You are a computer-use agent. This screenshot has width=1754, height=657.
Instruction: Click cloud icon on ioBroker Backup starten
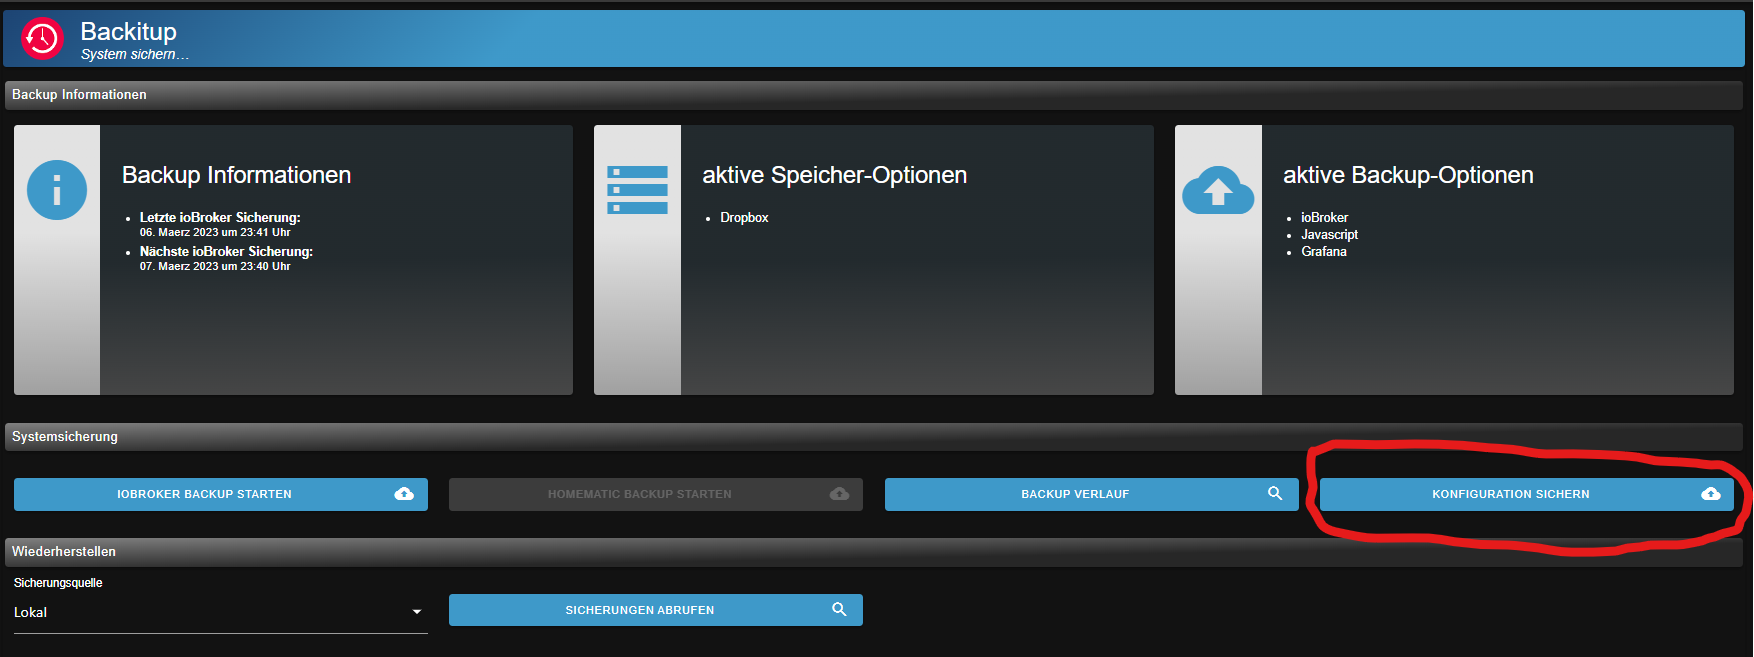point(404,494)
